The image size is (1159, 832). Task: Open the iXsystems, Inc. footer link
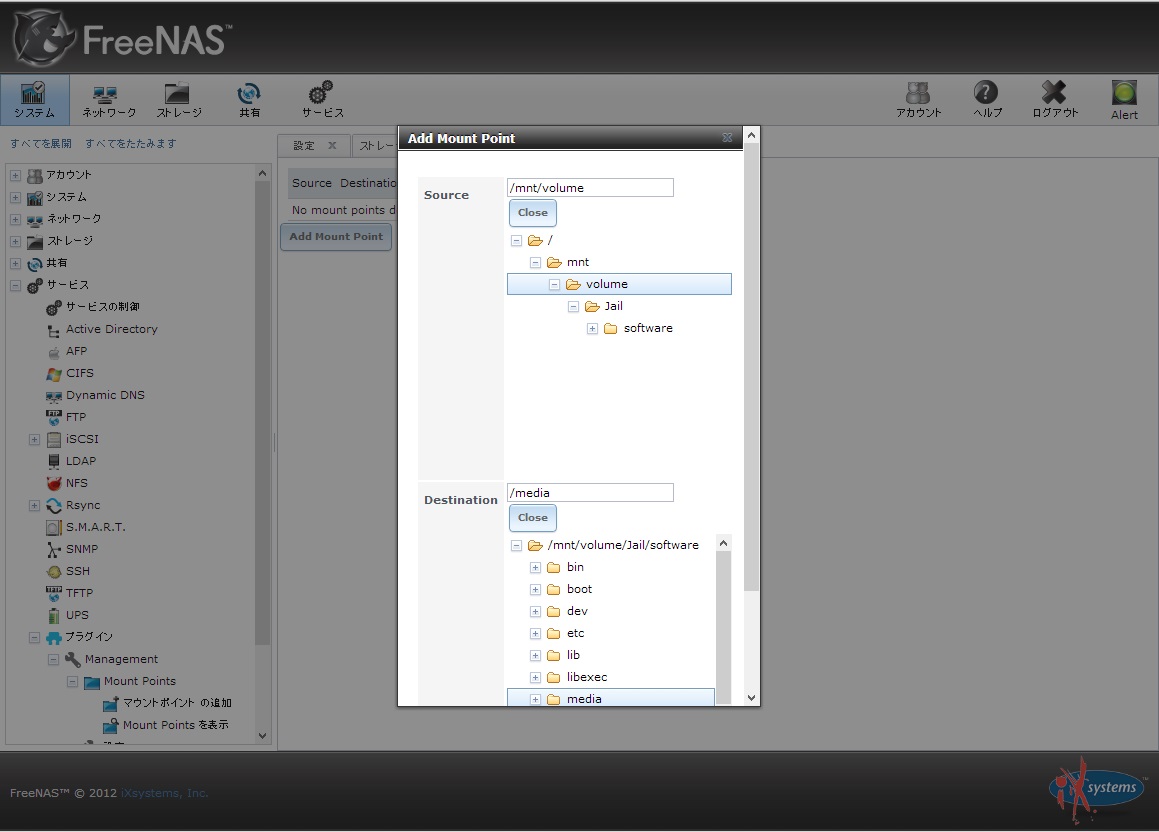coord(164,793)
